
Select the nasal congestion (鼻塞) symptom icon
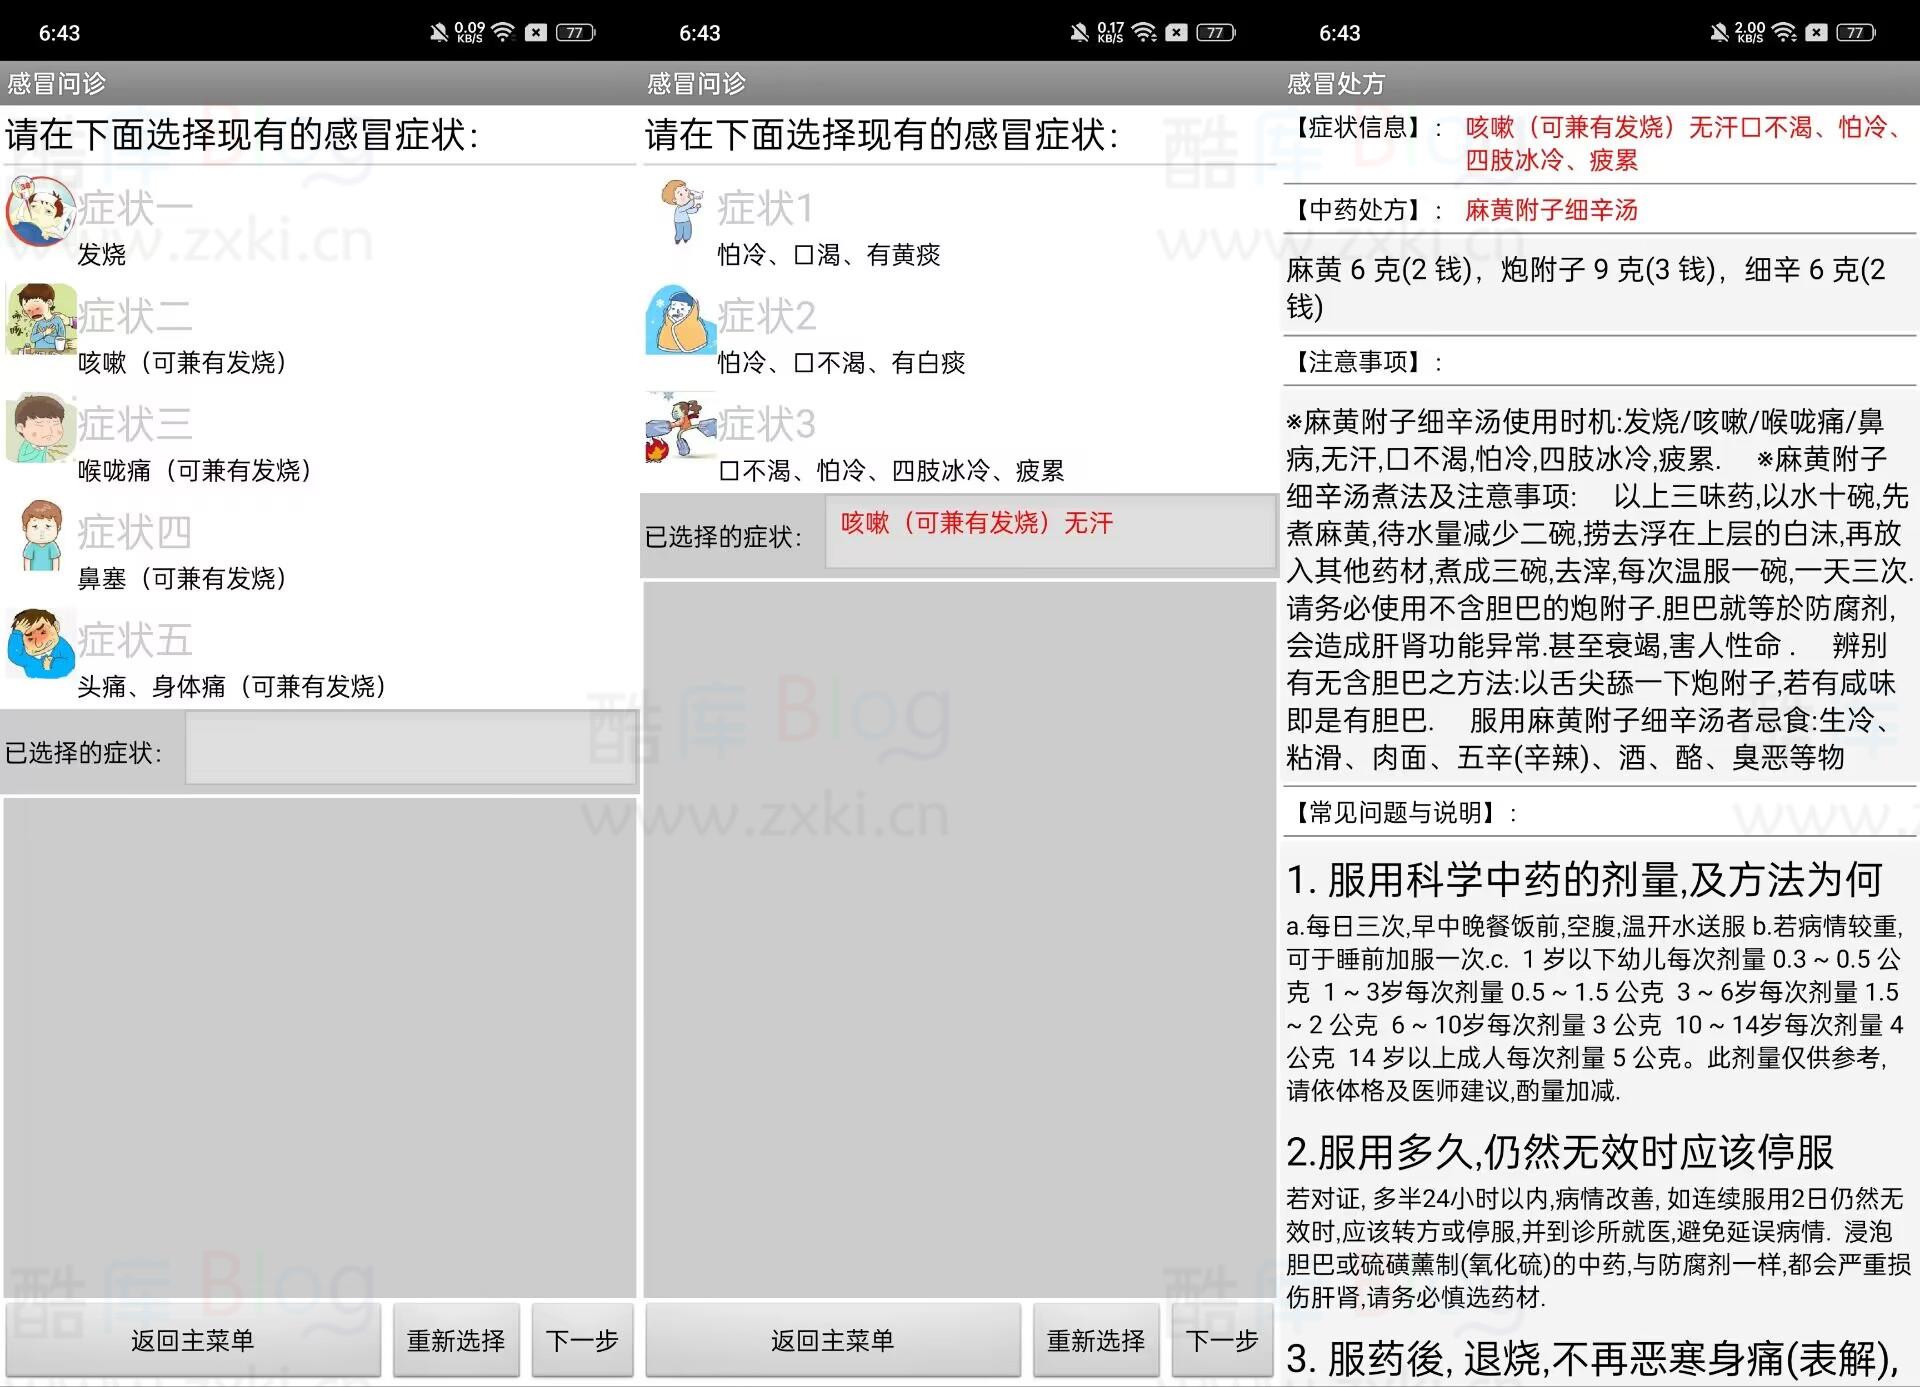[40, 537]
